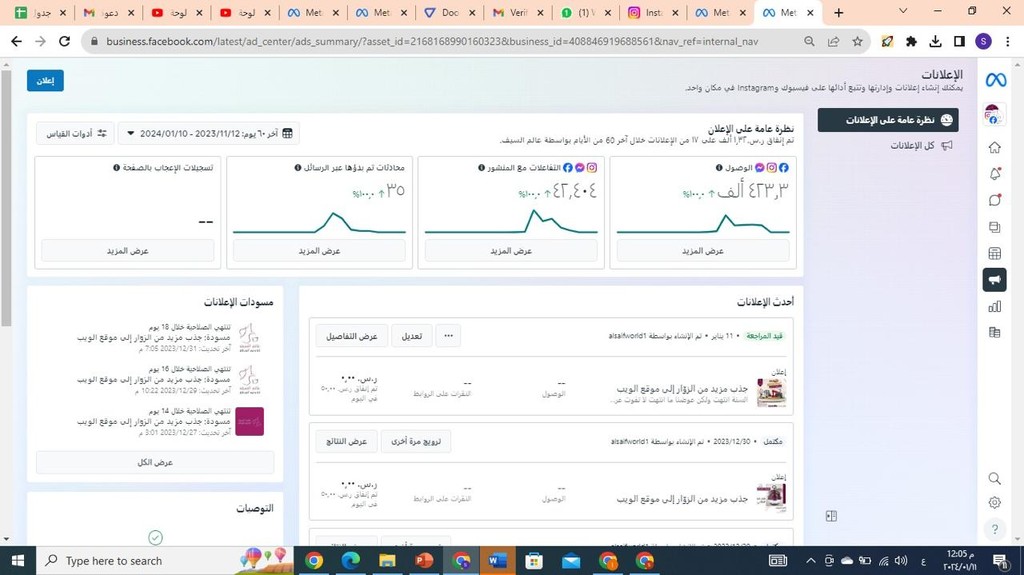Open Chrome tab search chevron
This screenshot has width=1024, height=575.
point(903,11)
